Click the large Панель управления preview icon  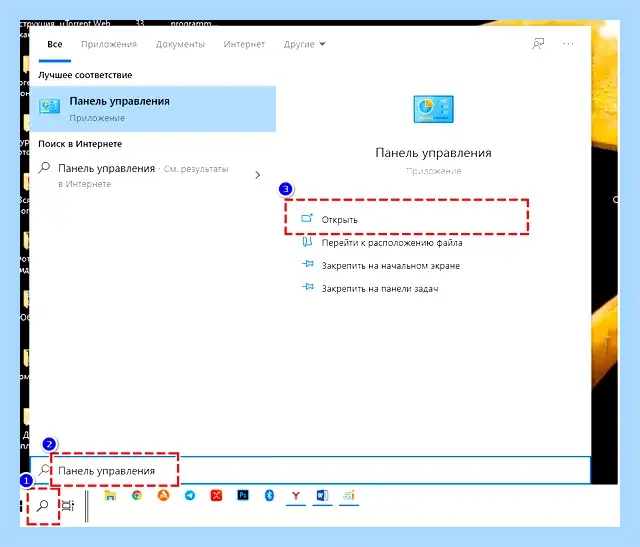433,109
